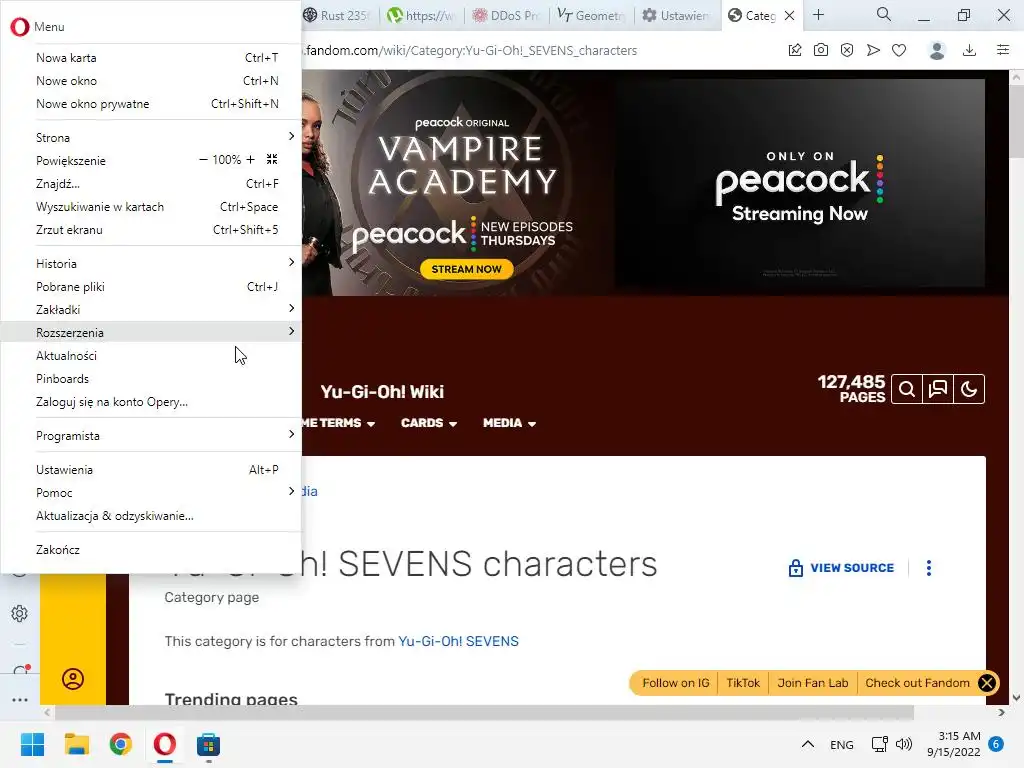1024x768 pixels.
Task: Select Znajdź... menu item
Action: (151, 184)
